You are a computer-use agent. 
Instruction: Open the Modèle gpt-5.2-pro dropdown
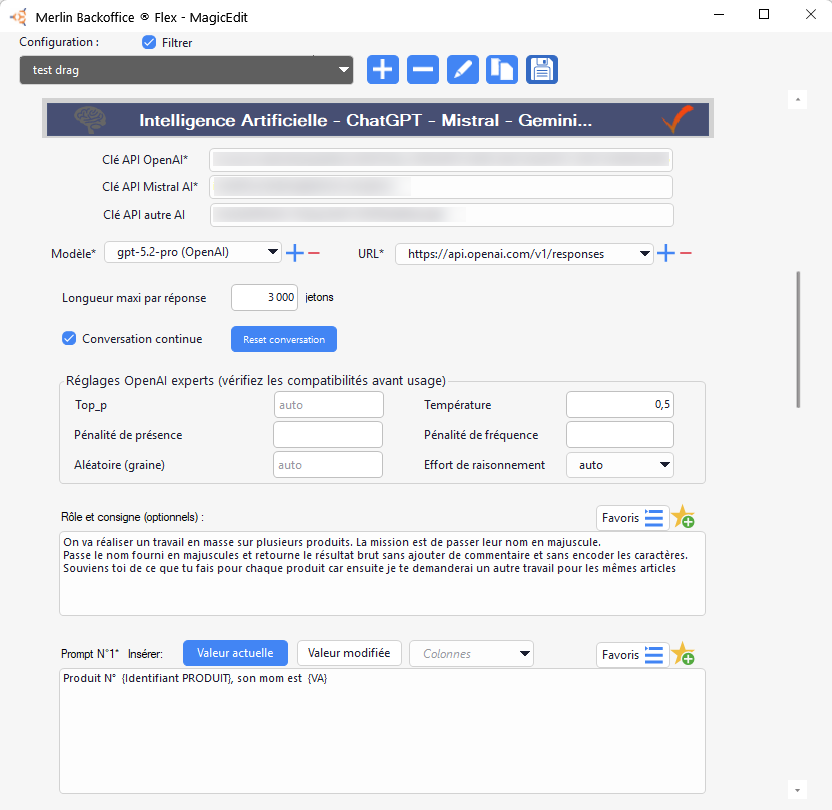pos(192,252)
